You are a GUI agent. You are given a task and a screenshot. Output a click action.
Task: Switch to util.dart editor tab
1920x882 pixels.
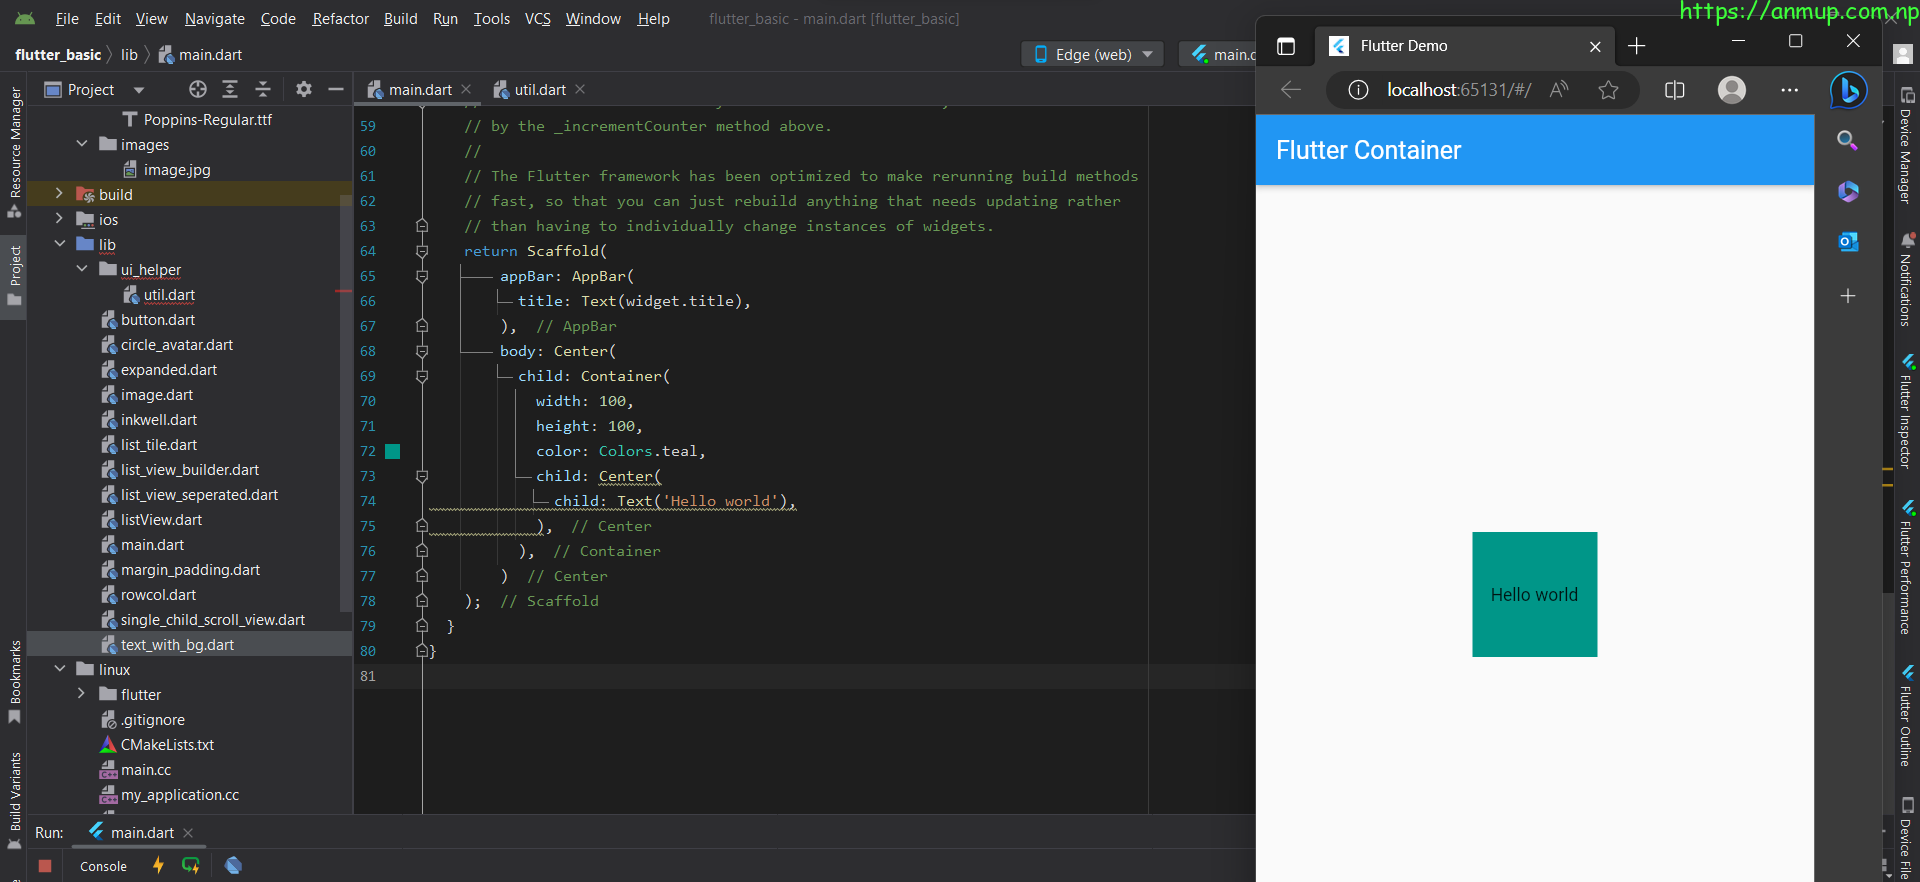pos(539,90)
